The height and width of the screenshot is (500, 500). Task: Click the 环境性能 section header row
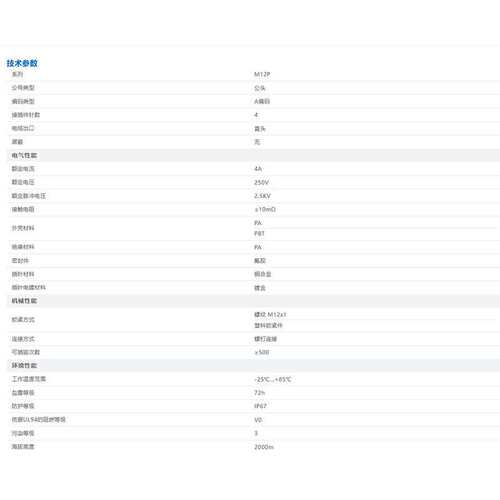point(253,365)
